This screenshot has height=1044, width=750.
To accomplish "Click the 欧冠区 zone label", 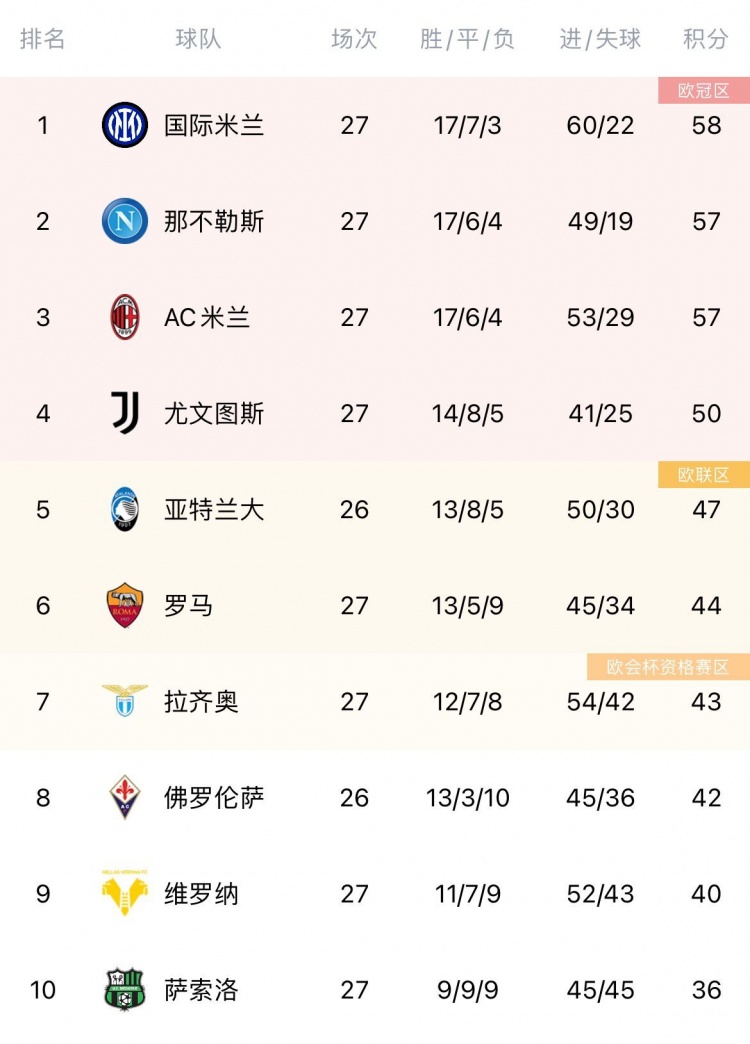I will [x=704, y=91].
